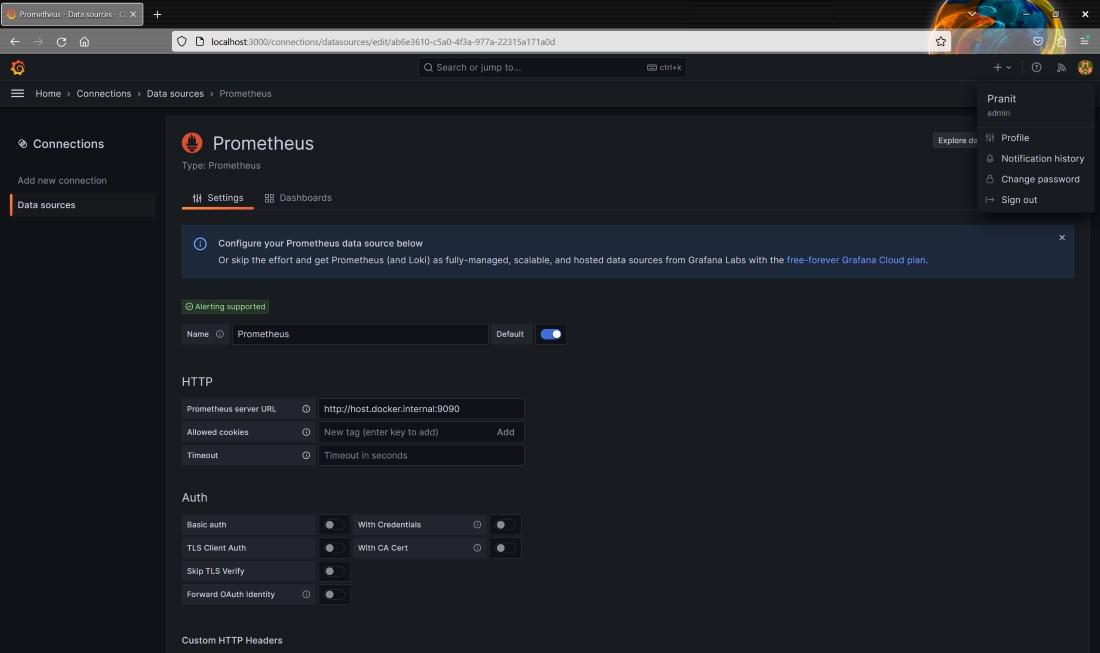Viewport: 1100px width, 653px height.
Task: Click browser back arrow
Action: [15, 41]
